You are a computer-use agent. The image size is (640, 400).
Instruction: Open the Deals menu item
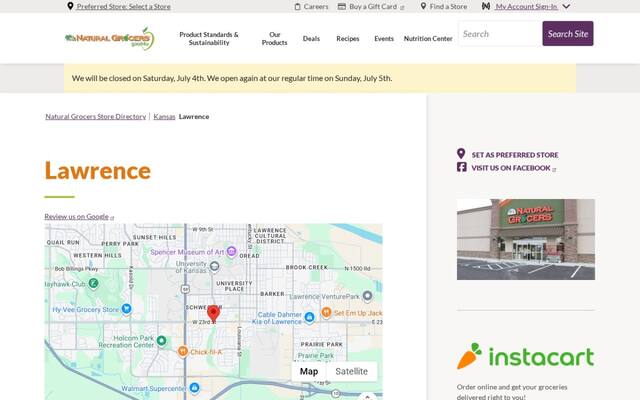[311, 38]
